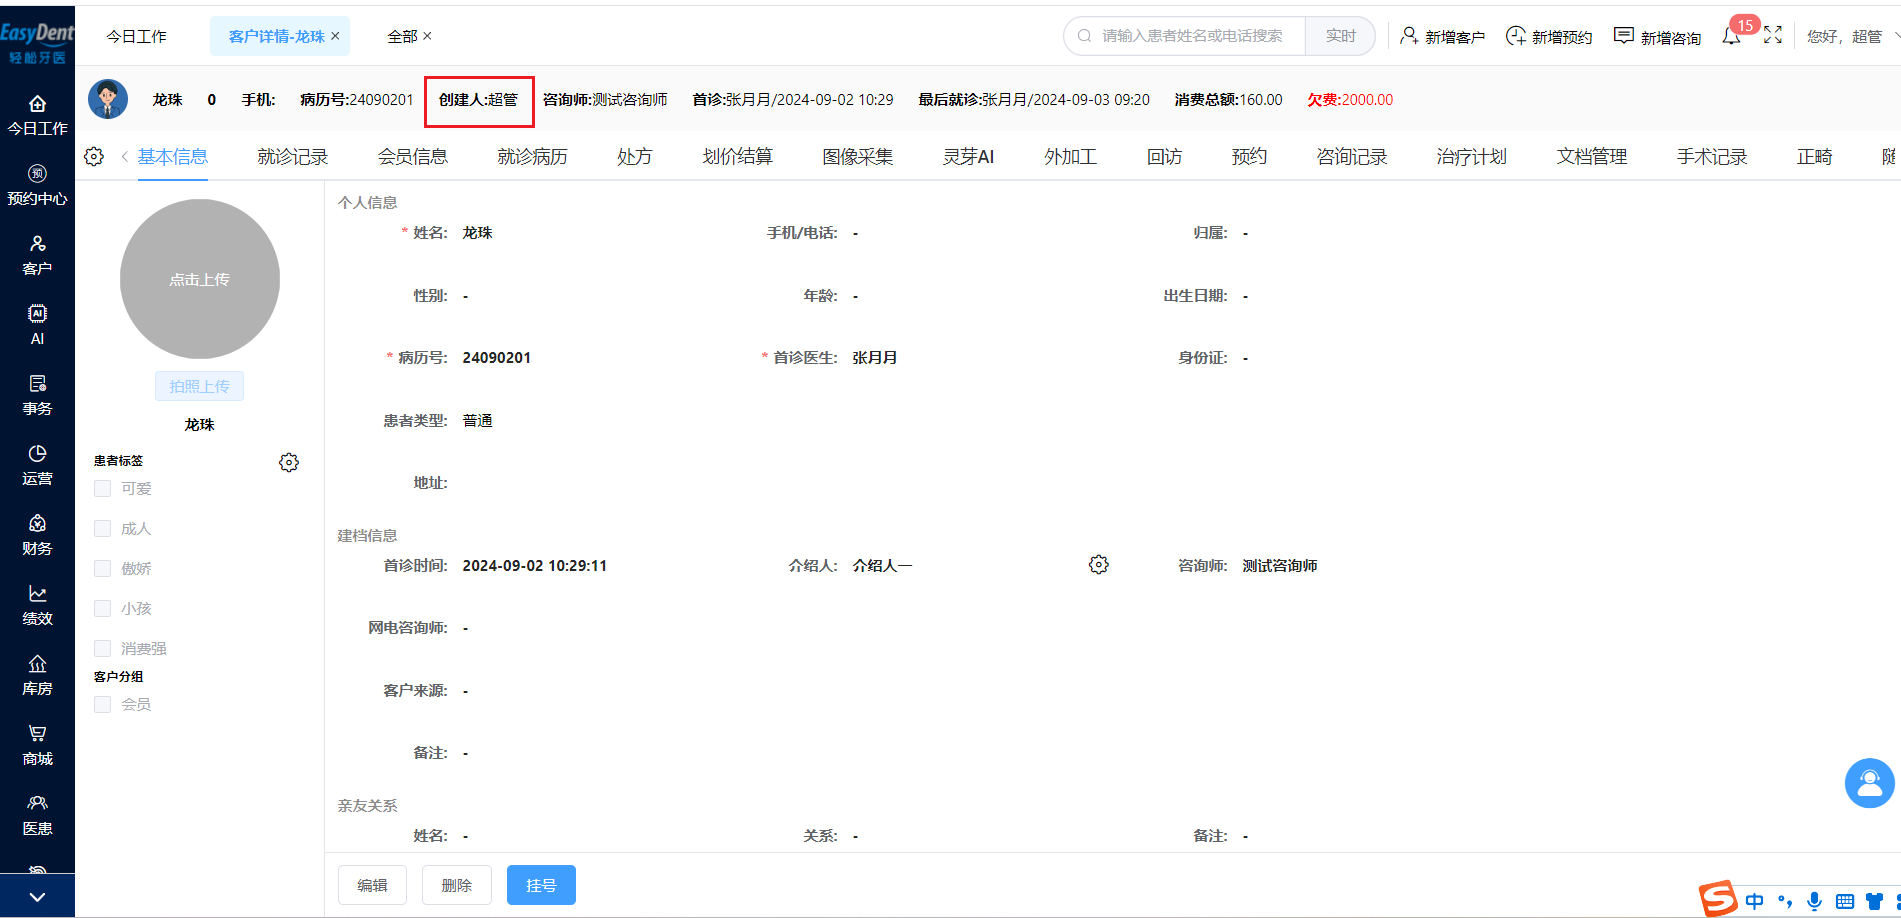
Task: Open 财务 sidebar module
Action: click(x=37, y=535)
